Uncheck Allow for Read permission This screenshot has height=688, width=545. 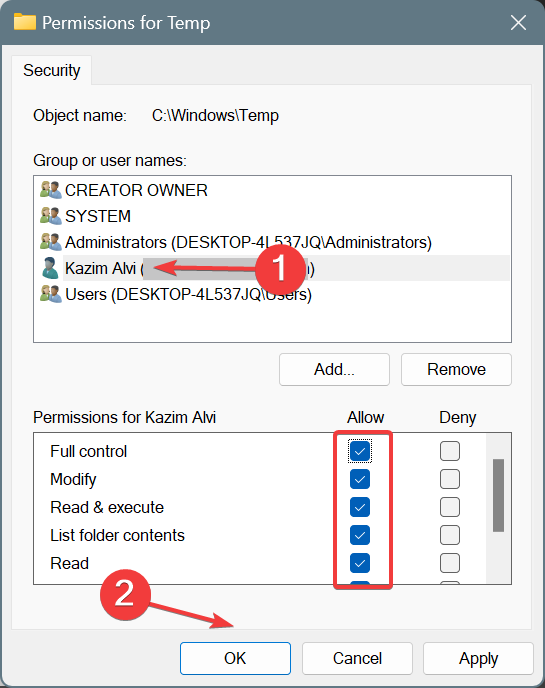click(360, 563)
